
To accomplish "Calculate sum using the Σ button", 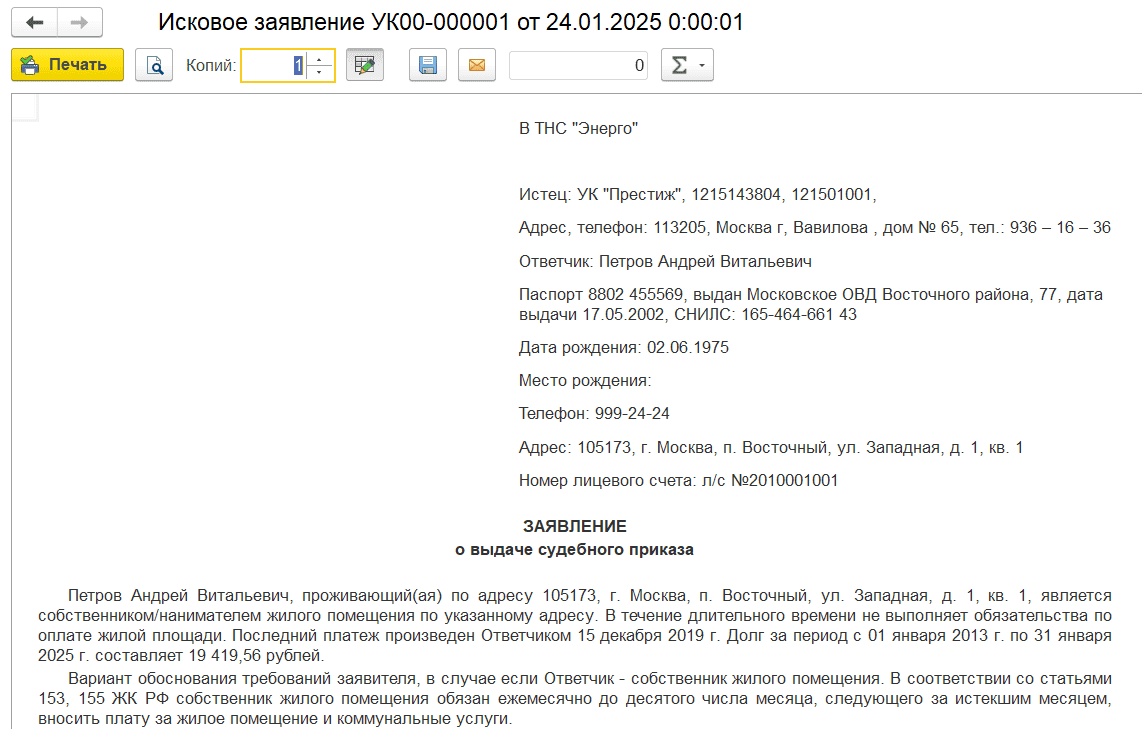I will tap(681, 64).
